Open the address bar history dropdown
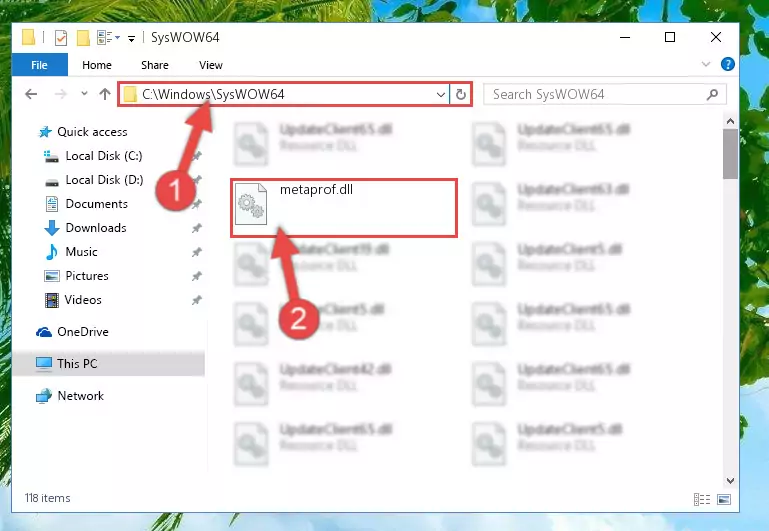 pyautogui.click(x=440, y=94)
